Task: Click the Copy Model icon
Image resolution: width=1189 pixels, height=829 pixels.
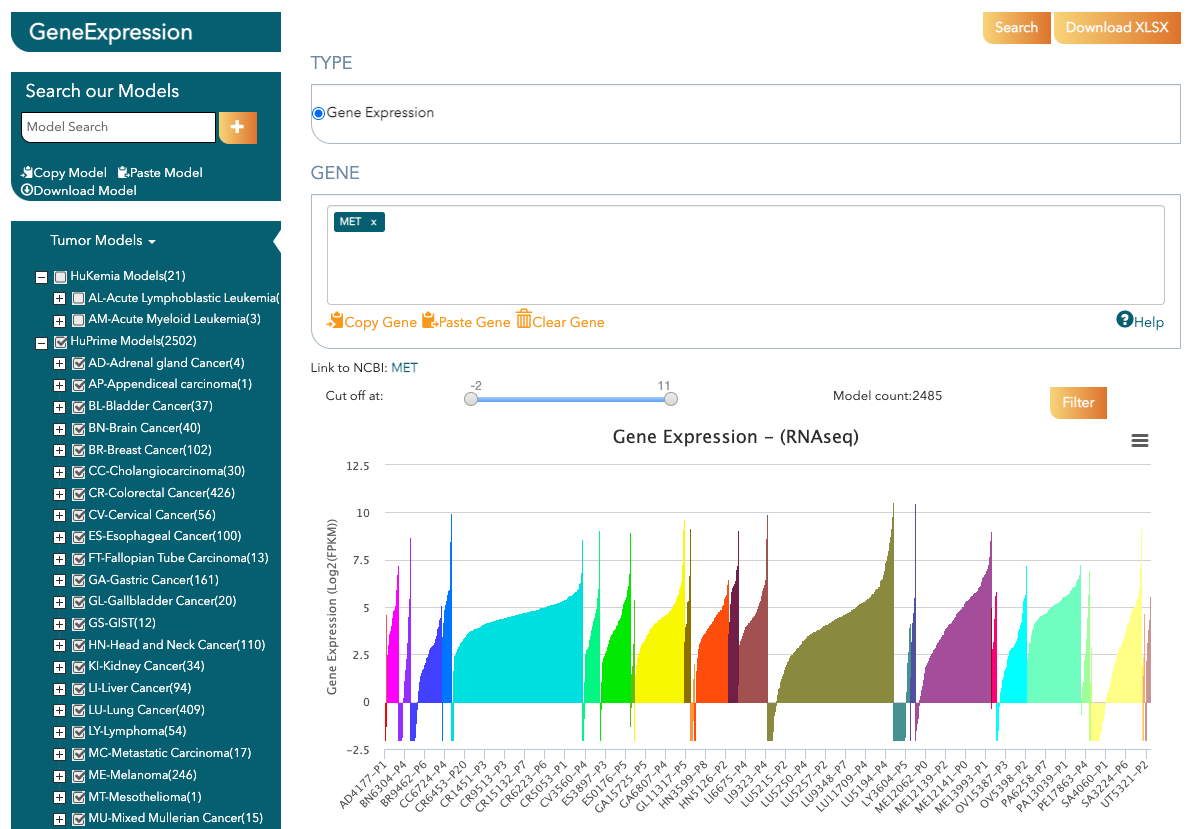Action: [x=27, y=173]
